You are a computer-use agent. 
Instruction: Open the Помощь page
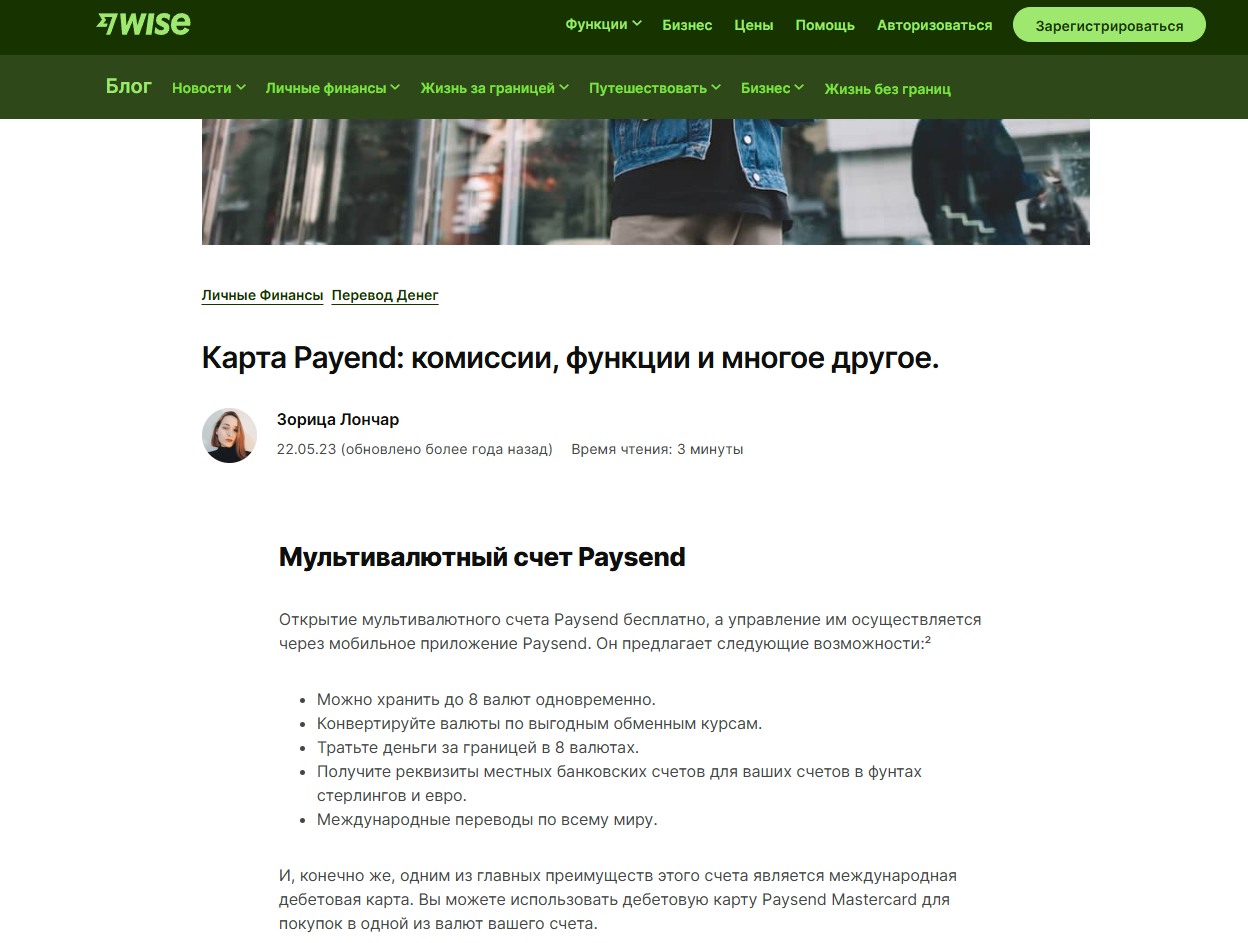point(825,25)
